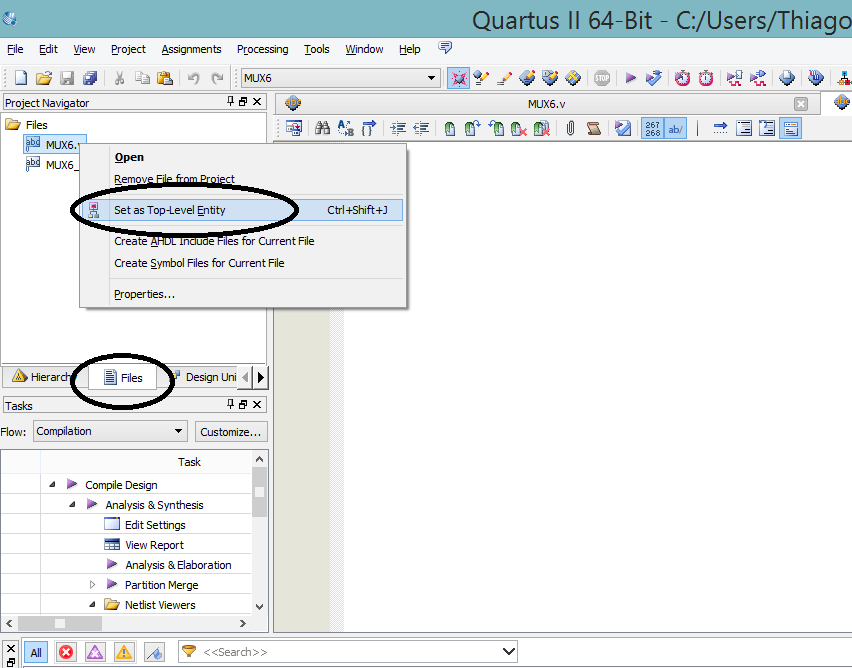Click the Replace A-to-B icon
852x668 pixels.
[x=346, y=128]
